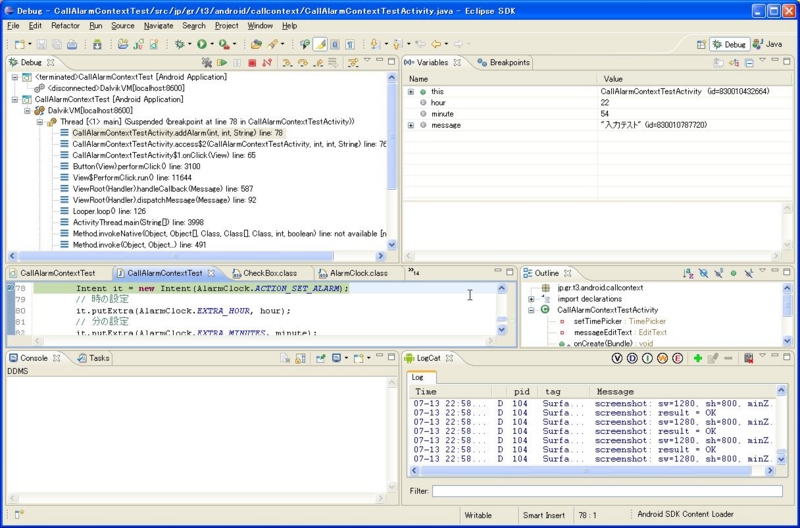Click the red Terminate button
Image resolution: width=800 pixels, height=528 pixels.
pos(252,62)
